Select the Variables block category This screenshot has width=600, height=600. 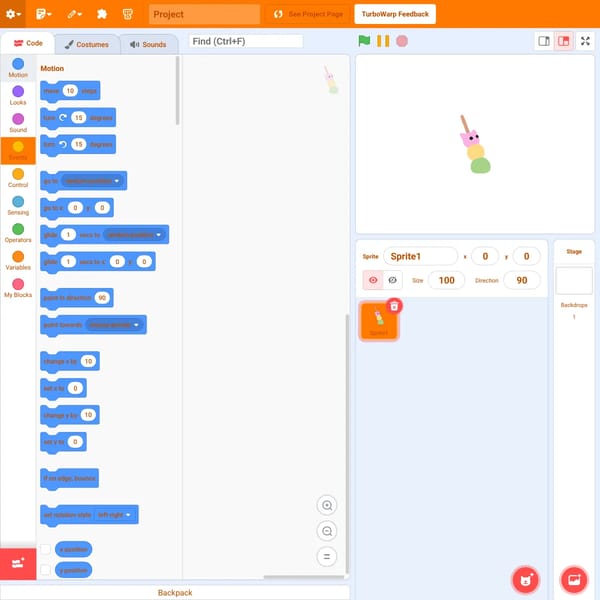[18, 261]
